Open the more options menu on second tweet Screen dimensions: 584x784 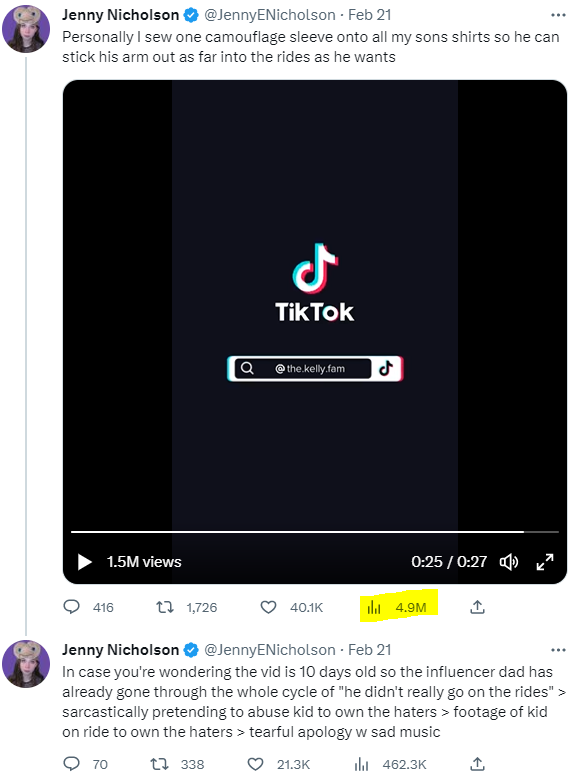pos(558,650)
